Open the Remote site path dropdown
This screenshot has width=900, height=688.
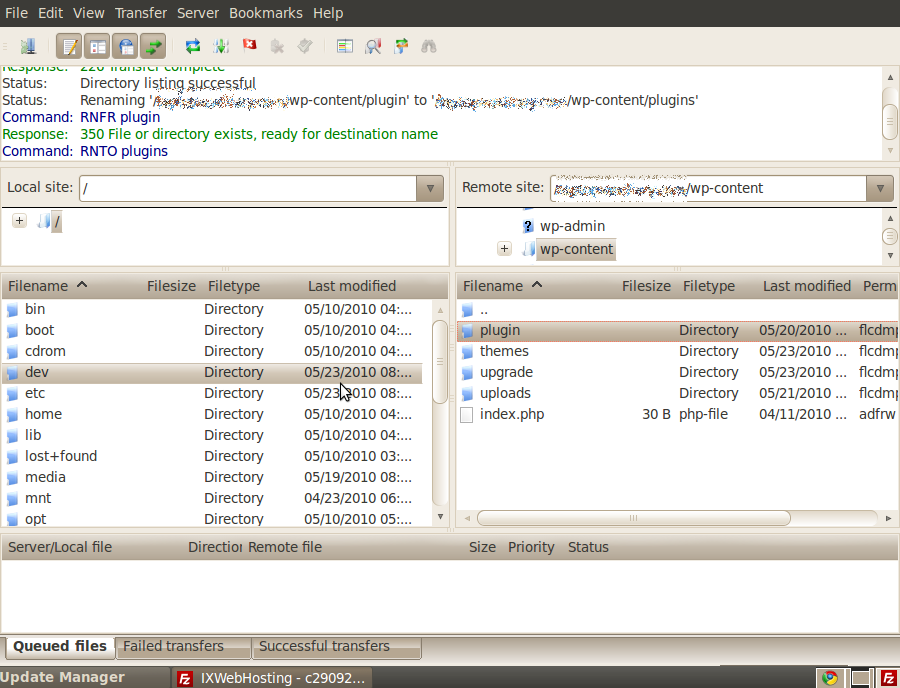click(880, 188)
